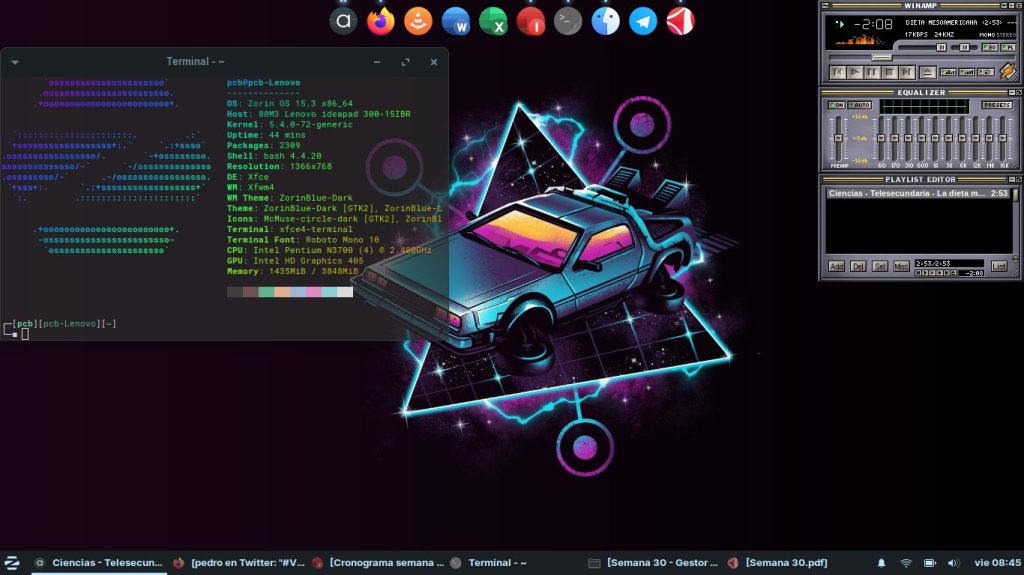Screen dimensions: 1024x575
Task: Click the playlist Add button
Action: click(x=836, y=266)
